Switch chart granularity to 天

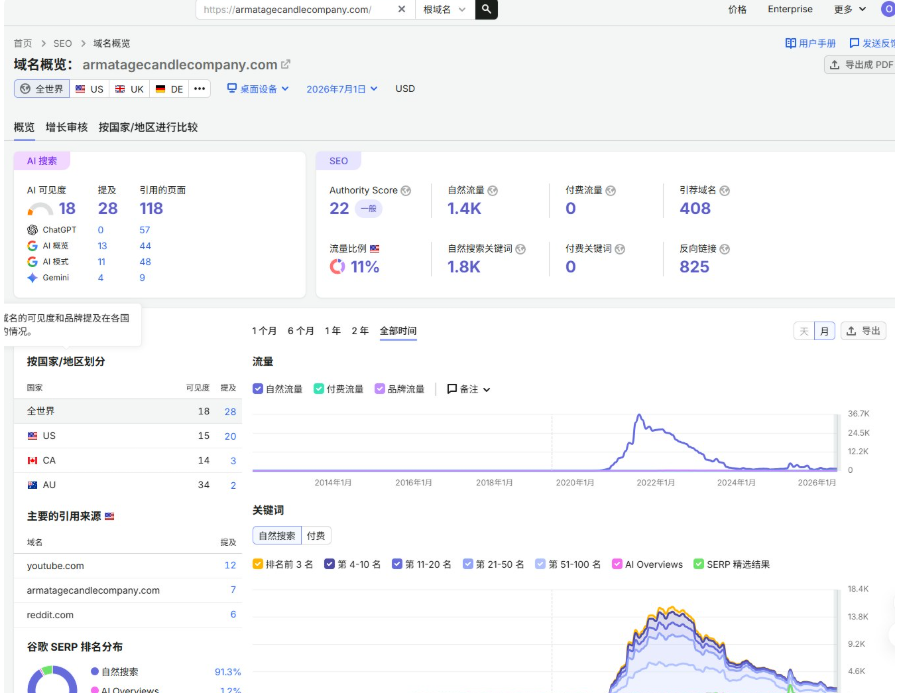(804, 332)
